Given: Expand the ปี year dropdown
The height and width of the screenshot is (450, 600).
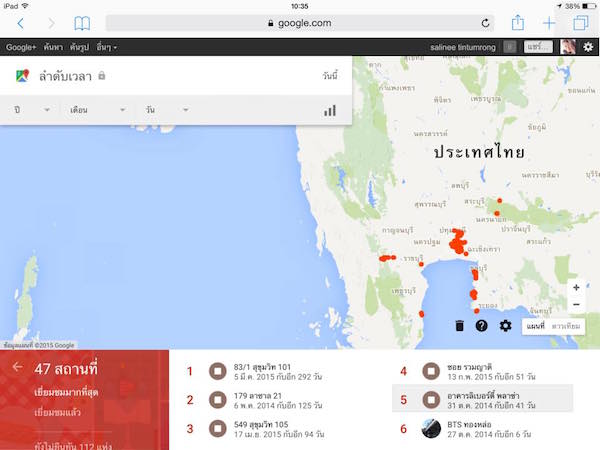Looking at the screenshot, I should [x=32, y=109].
